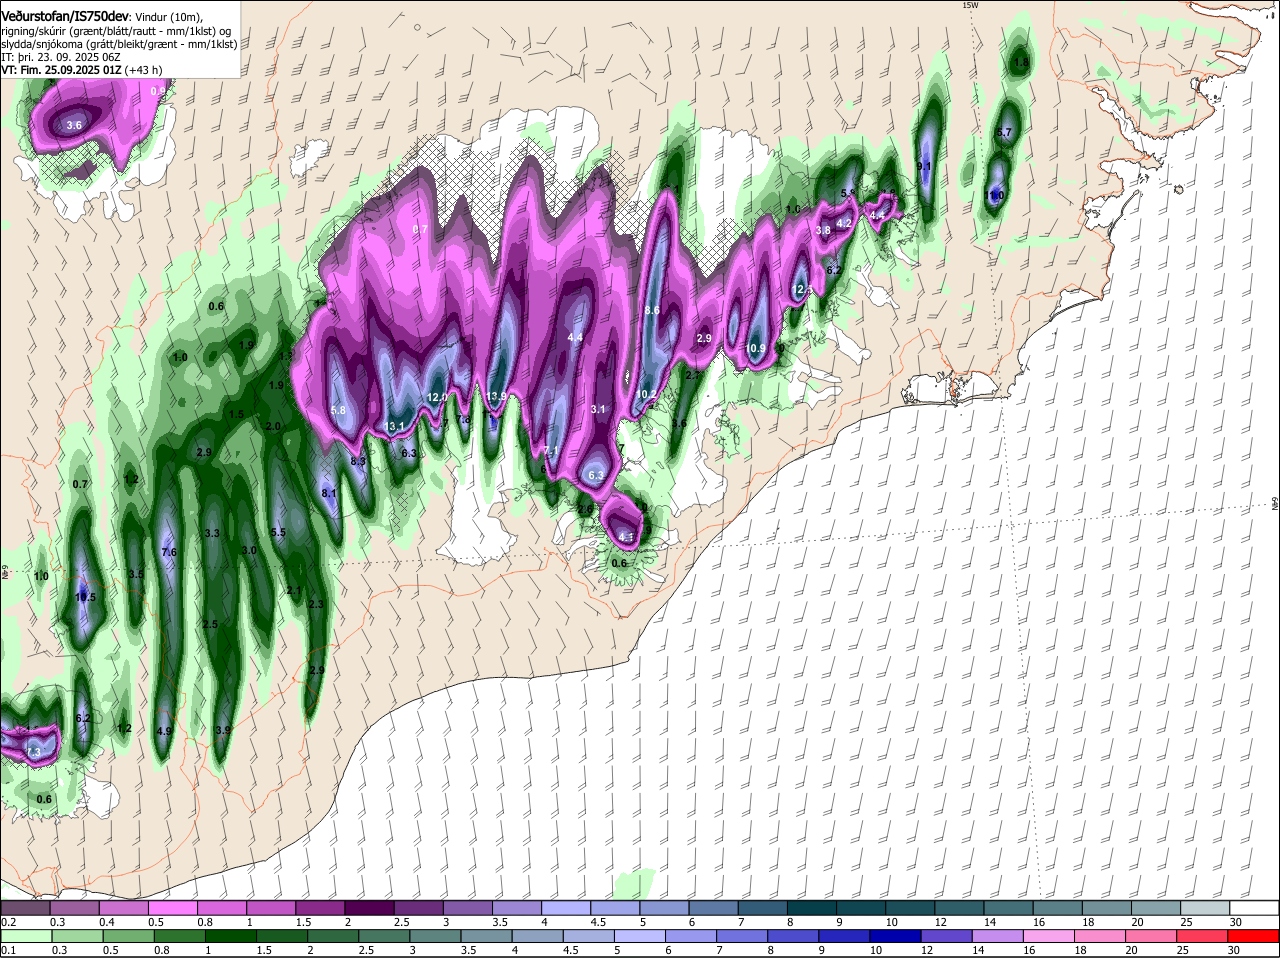Click the Veðurstofan/IS750dev title text

65,16
